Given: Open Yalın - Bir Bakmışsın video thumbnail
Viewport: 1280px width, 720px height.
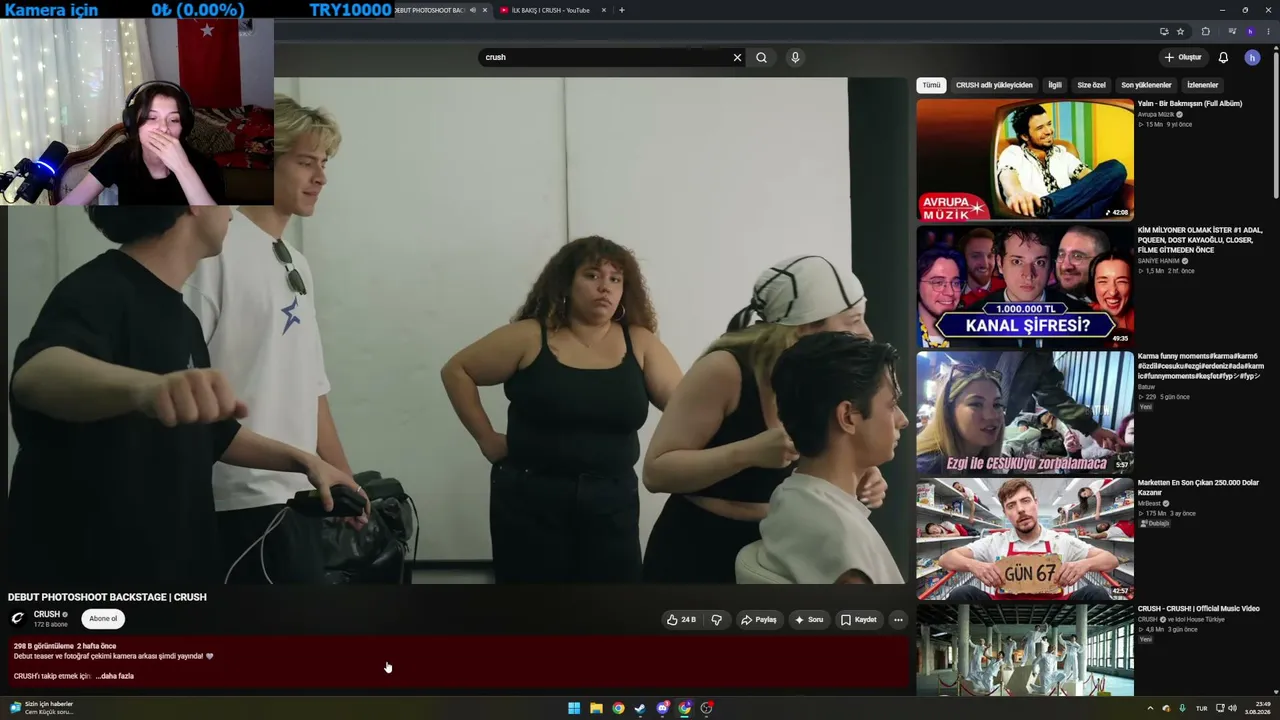Looking at the screenshot, I should [x=1025, y=159].
